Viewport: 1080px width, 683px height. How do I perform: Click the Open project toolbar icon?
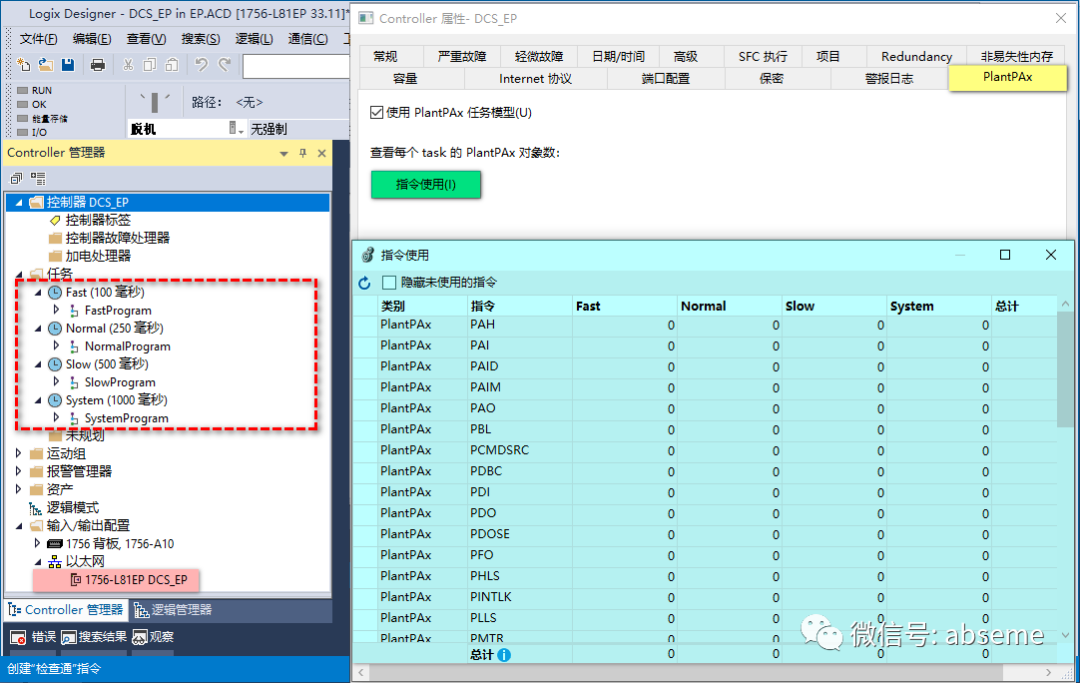click(45, 65)
